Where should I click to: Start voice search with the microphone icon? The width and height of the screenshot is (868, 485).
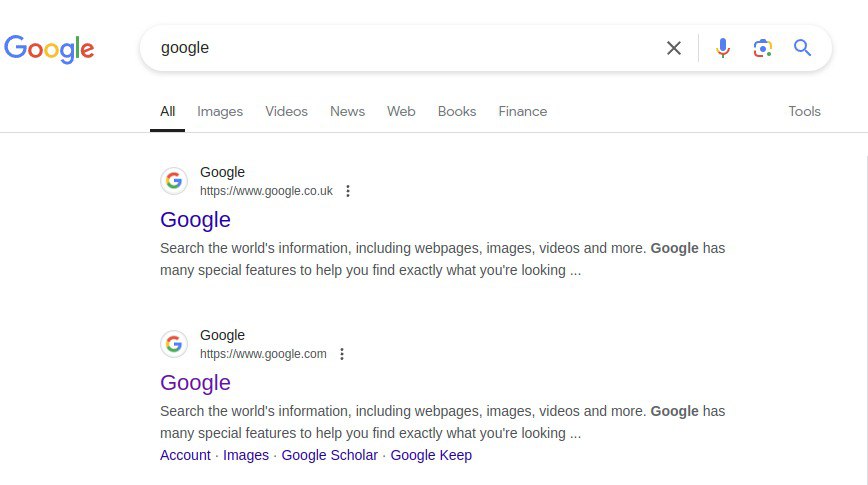[x=722, y=48]
